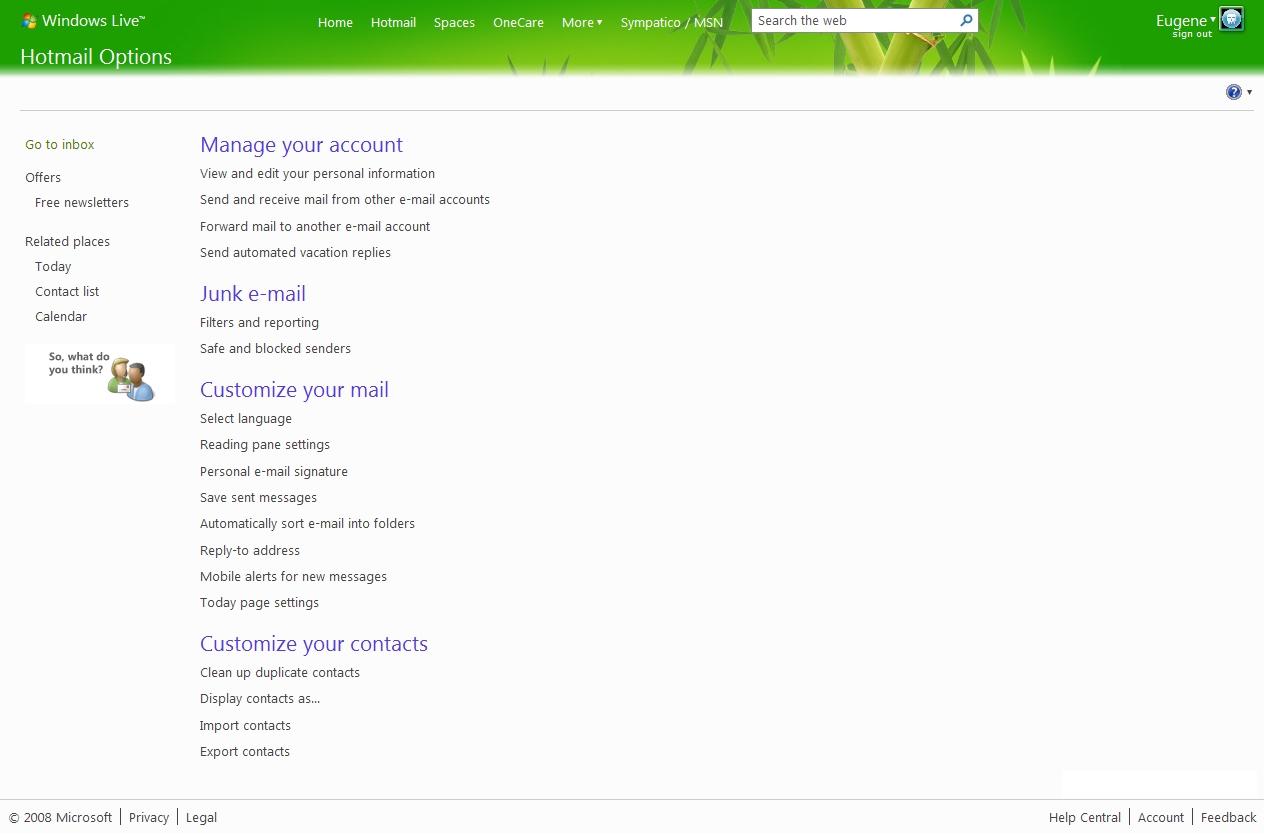
Task: Click the Privacy footer link
Action: tap(149, 817)
